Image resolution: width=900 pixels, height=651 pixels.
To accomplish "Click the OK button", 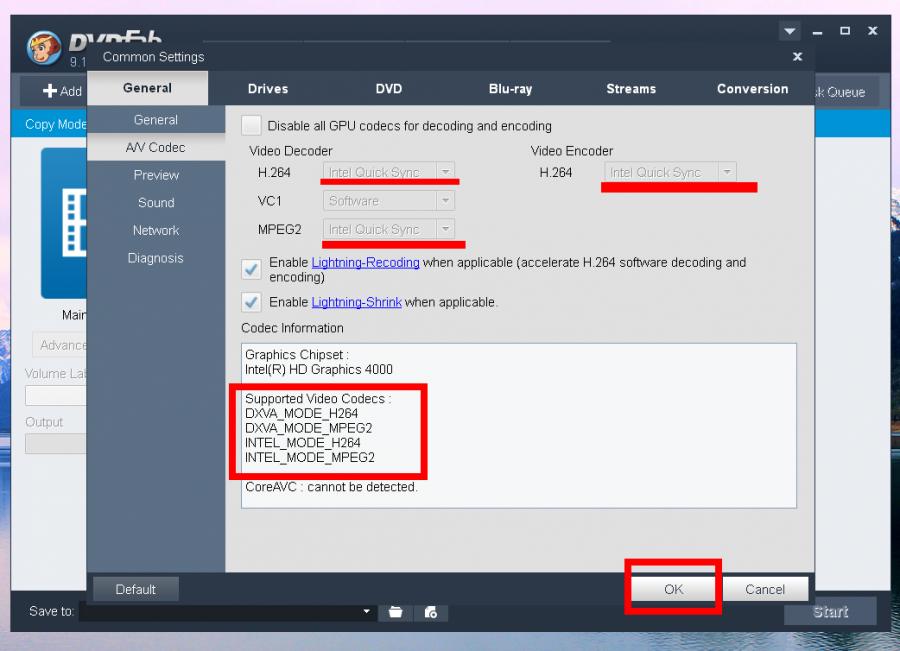I will pyautogui.click(x=673, y=589).
